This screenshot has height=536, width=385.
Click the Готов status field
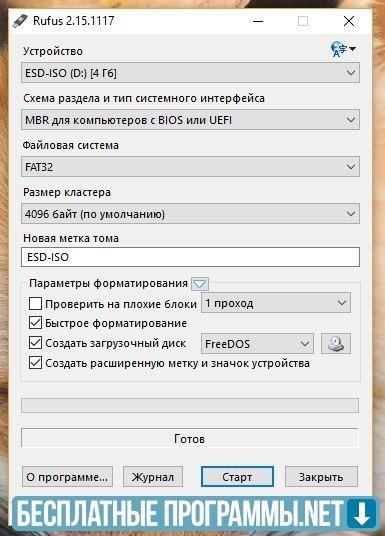click(x=190, y=438)
